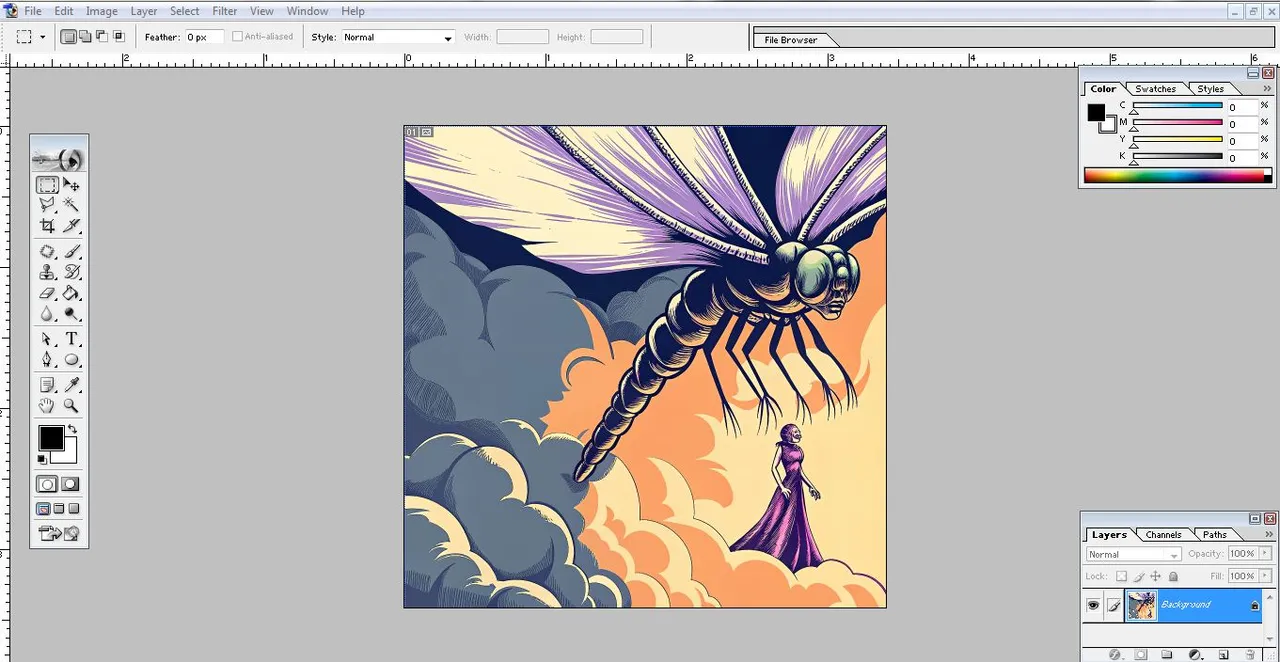This screenshot has width=1280, height=662.
Task: Create a new layer
Action: pos(1223,655)
